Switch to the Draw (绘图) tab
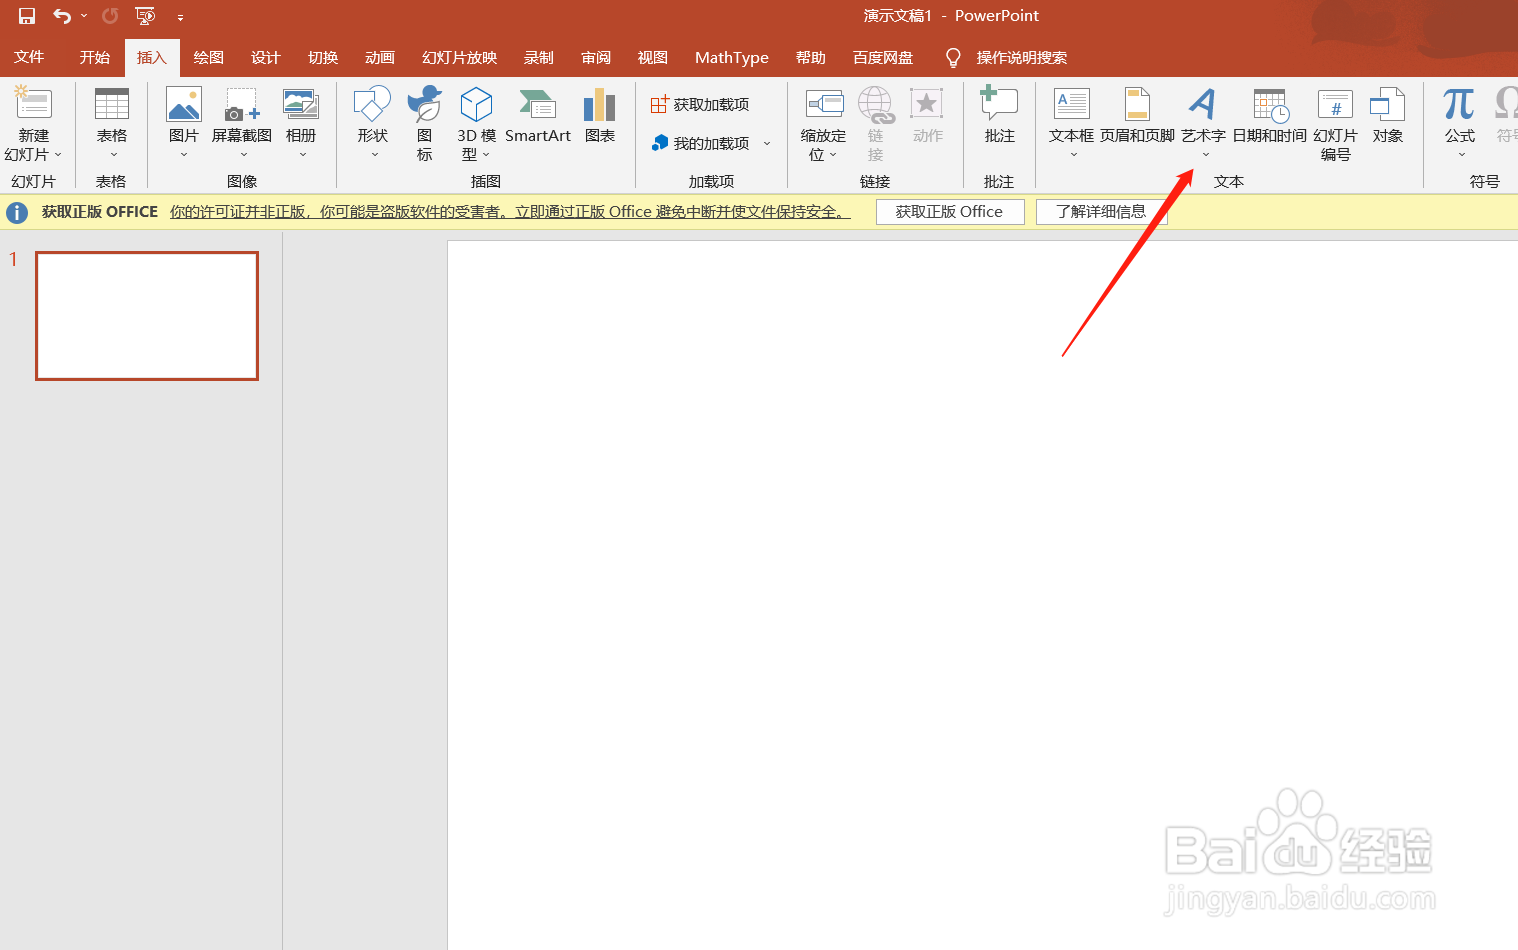Viewport: 1518px width, 950px height. [x=208, y=58]
